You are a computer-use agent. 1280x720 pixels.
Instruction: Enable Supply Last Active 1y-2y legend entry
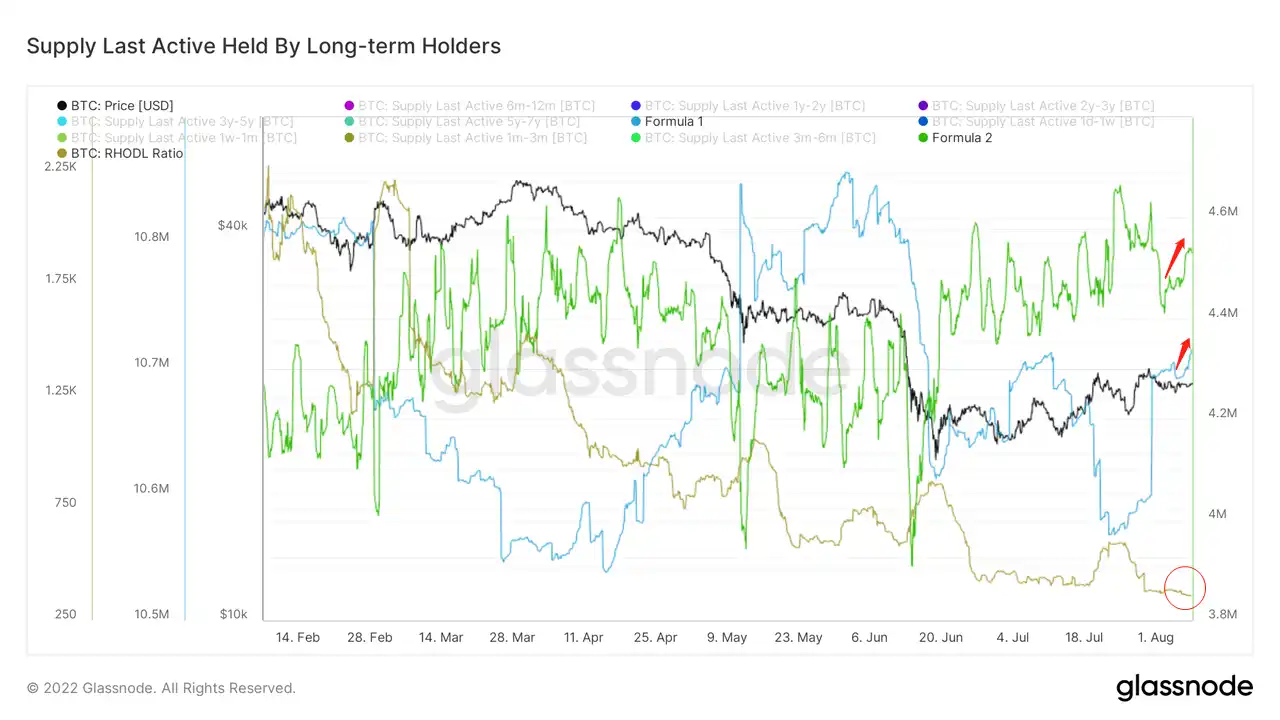[748, 105]
